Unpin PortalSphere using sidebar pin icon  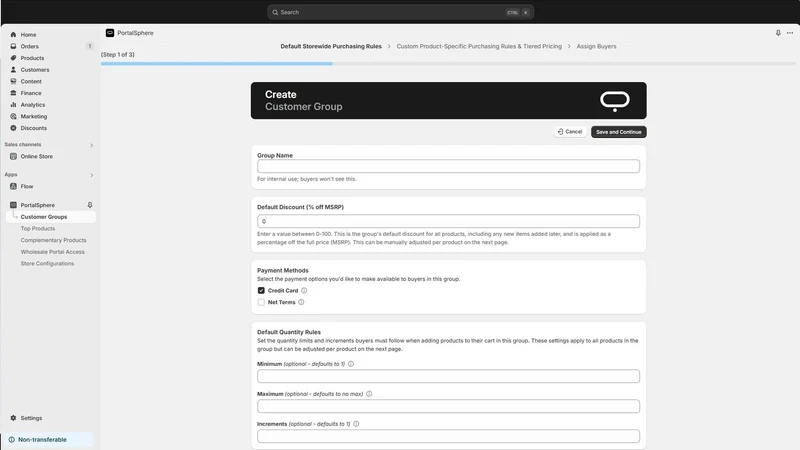pyautogui.click(x=90, y=205)
